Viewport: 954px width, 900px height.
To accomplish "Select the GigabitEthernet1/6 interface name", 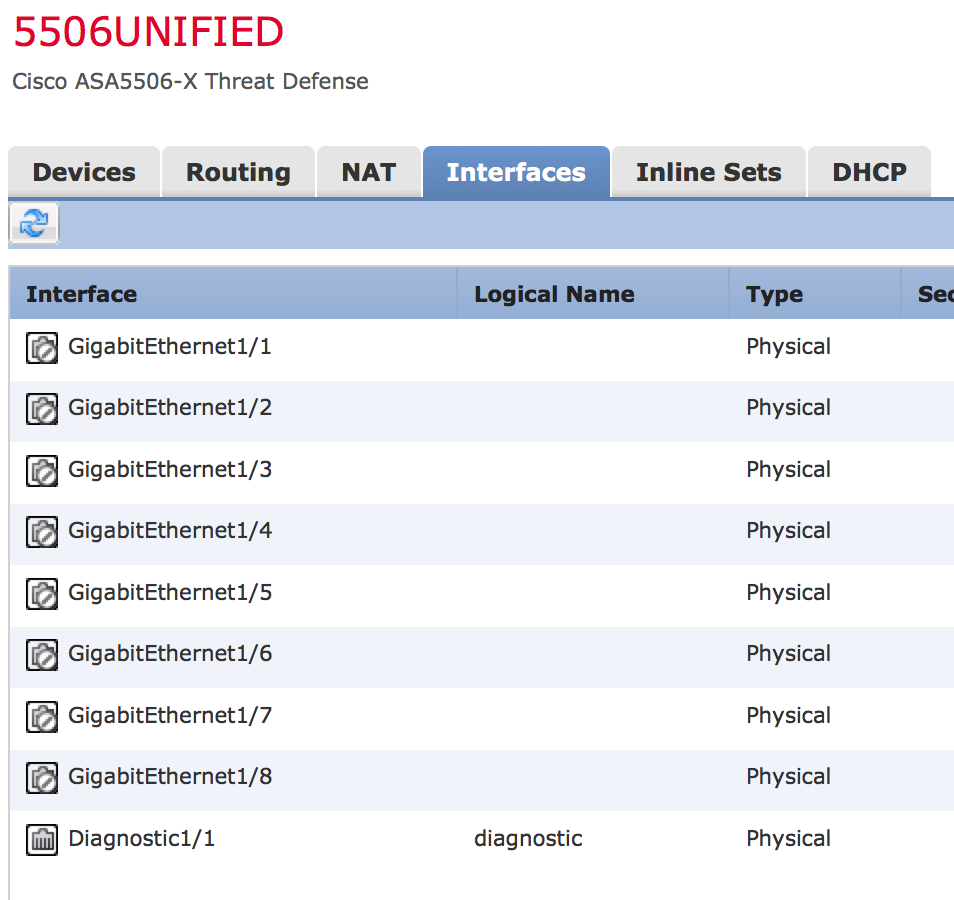I will tap(170, 654).
